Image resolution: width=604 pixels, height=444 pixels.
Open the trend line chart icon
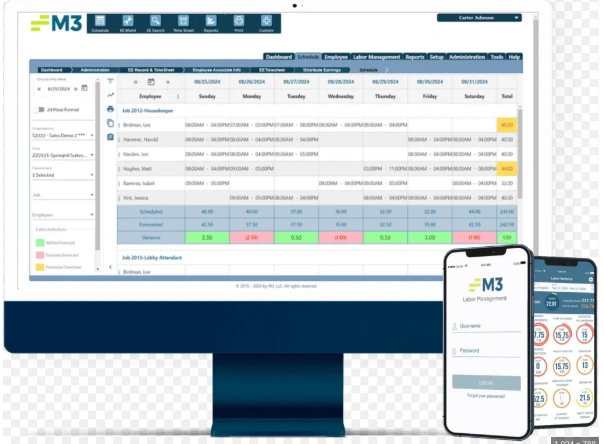(111, 95)
